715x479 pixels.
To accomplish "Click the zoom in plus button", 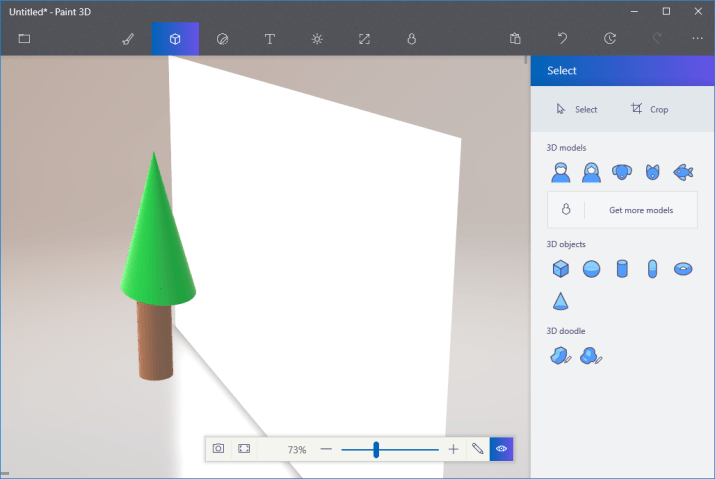I will click(x=453, y=449).
